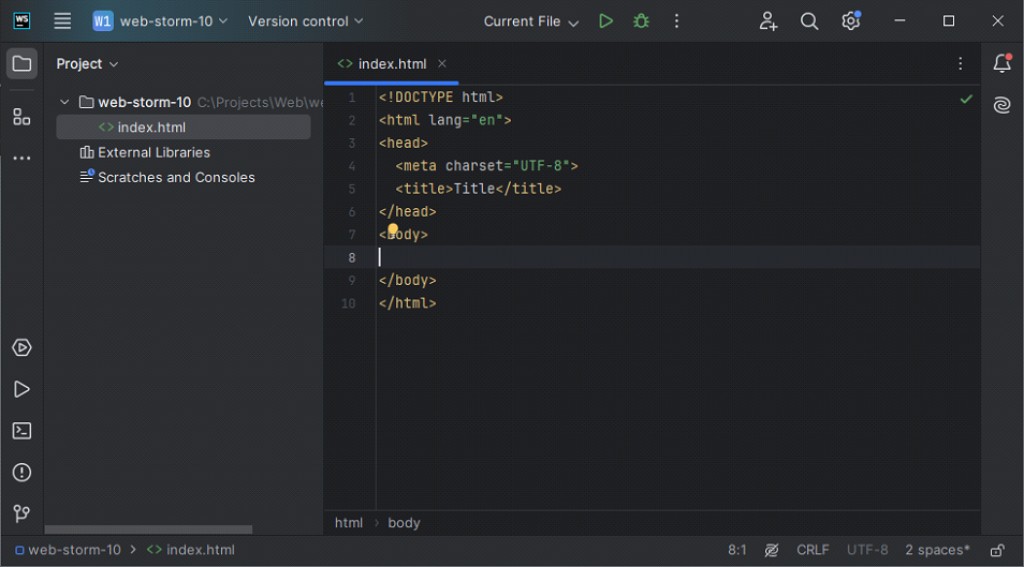Open the Services tool window icon
The height and width of the screenshot is (567, 1024).
point(22,348)
